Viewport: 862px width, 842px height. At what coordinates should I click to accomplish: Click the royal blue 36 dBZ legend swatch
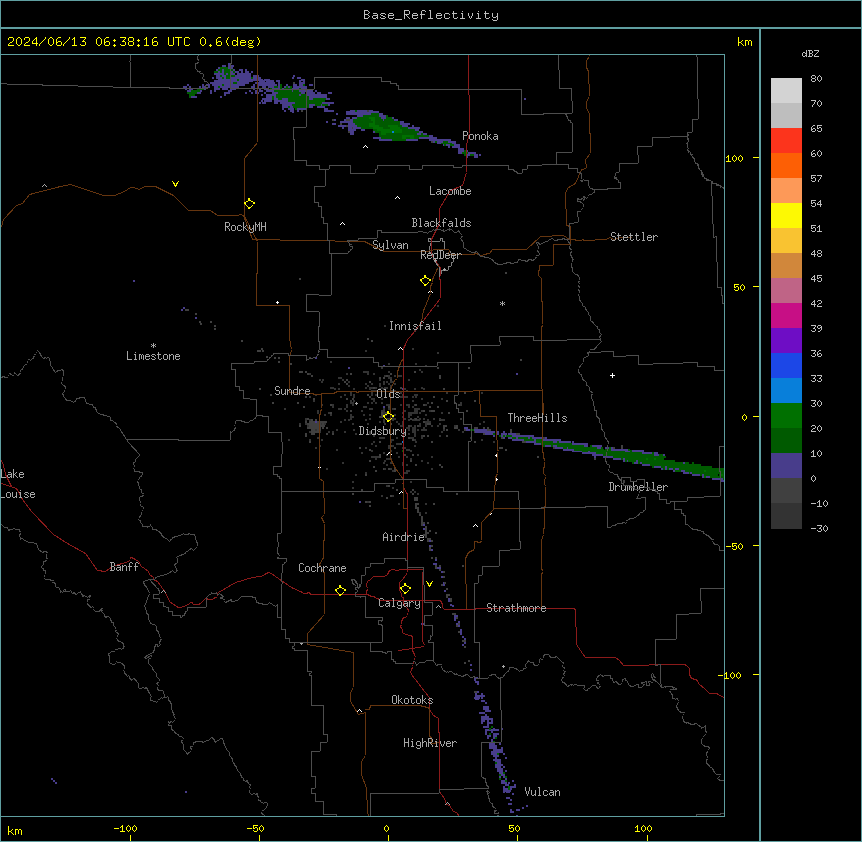click(x=786, y=365)
